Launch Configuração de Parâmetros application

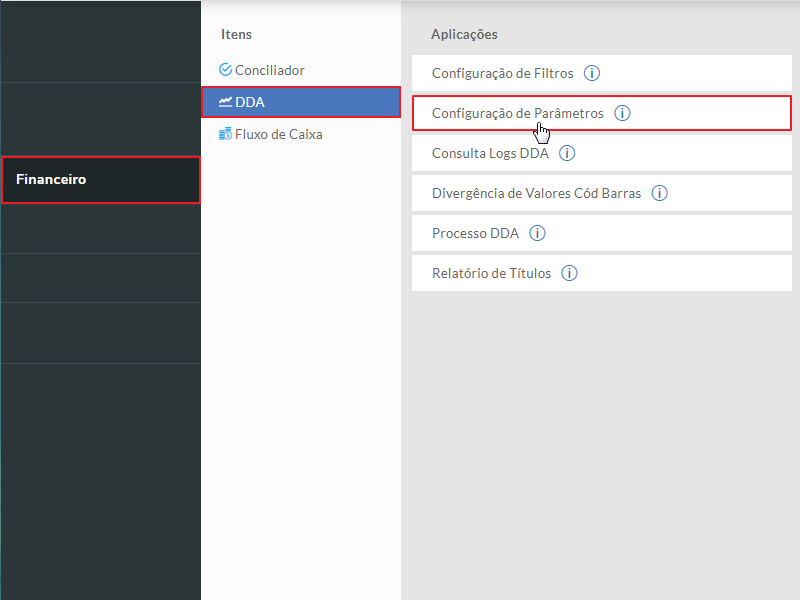pyautogui.click(x=517, y=113)
